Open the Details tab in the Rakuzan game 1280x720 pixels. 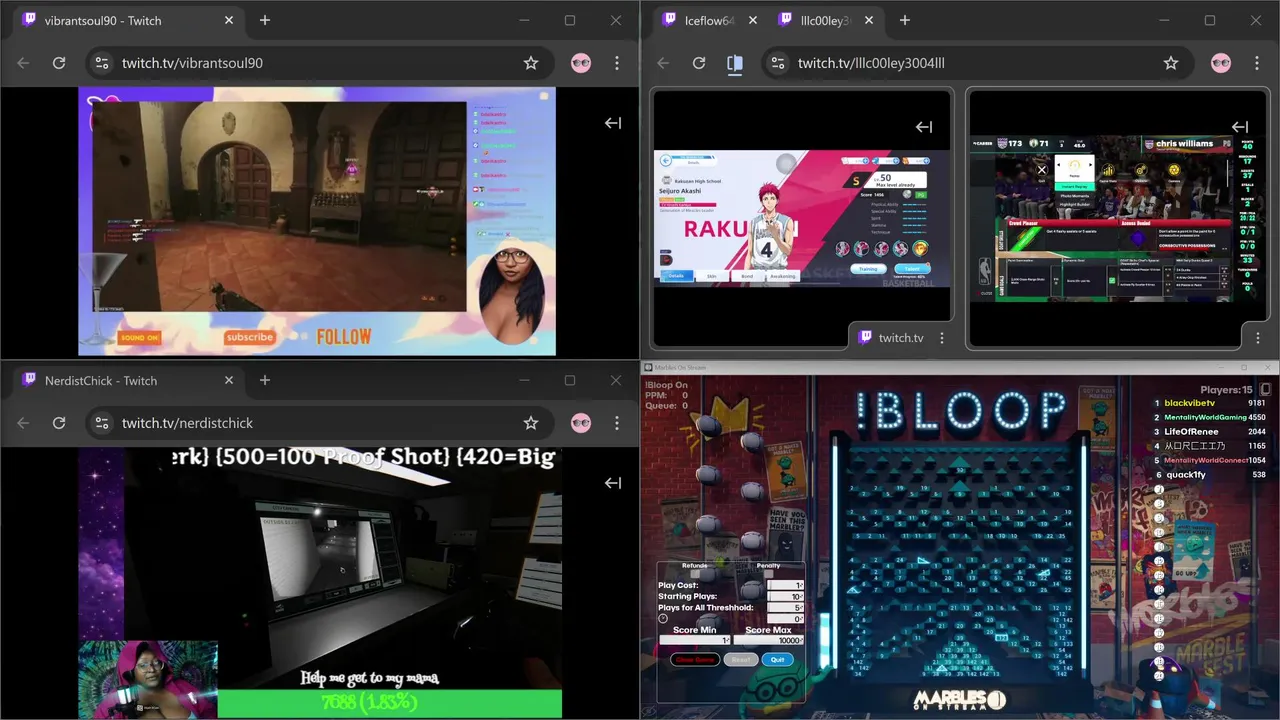point(677,276)
